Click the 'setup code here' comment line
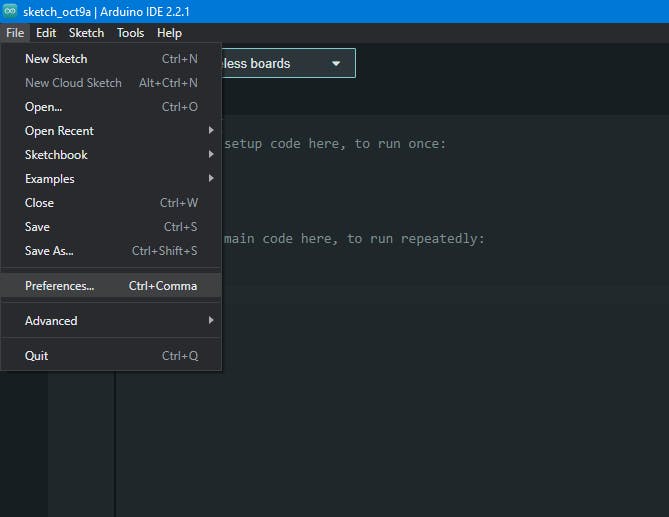 click(x=335, y=144)
